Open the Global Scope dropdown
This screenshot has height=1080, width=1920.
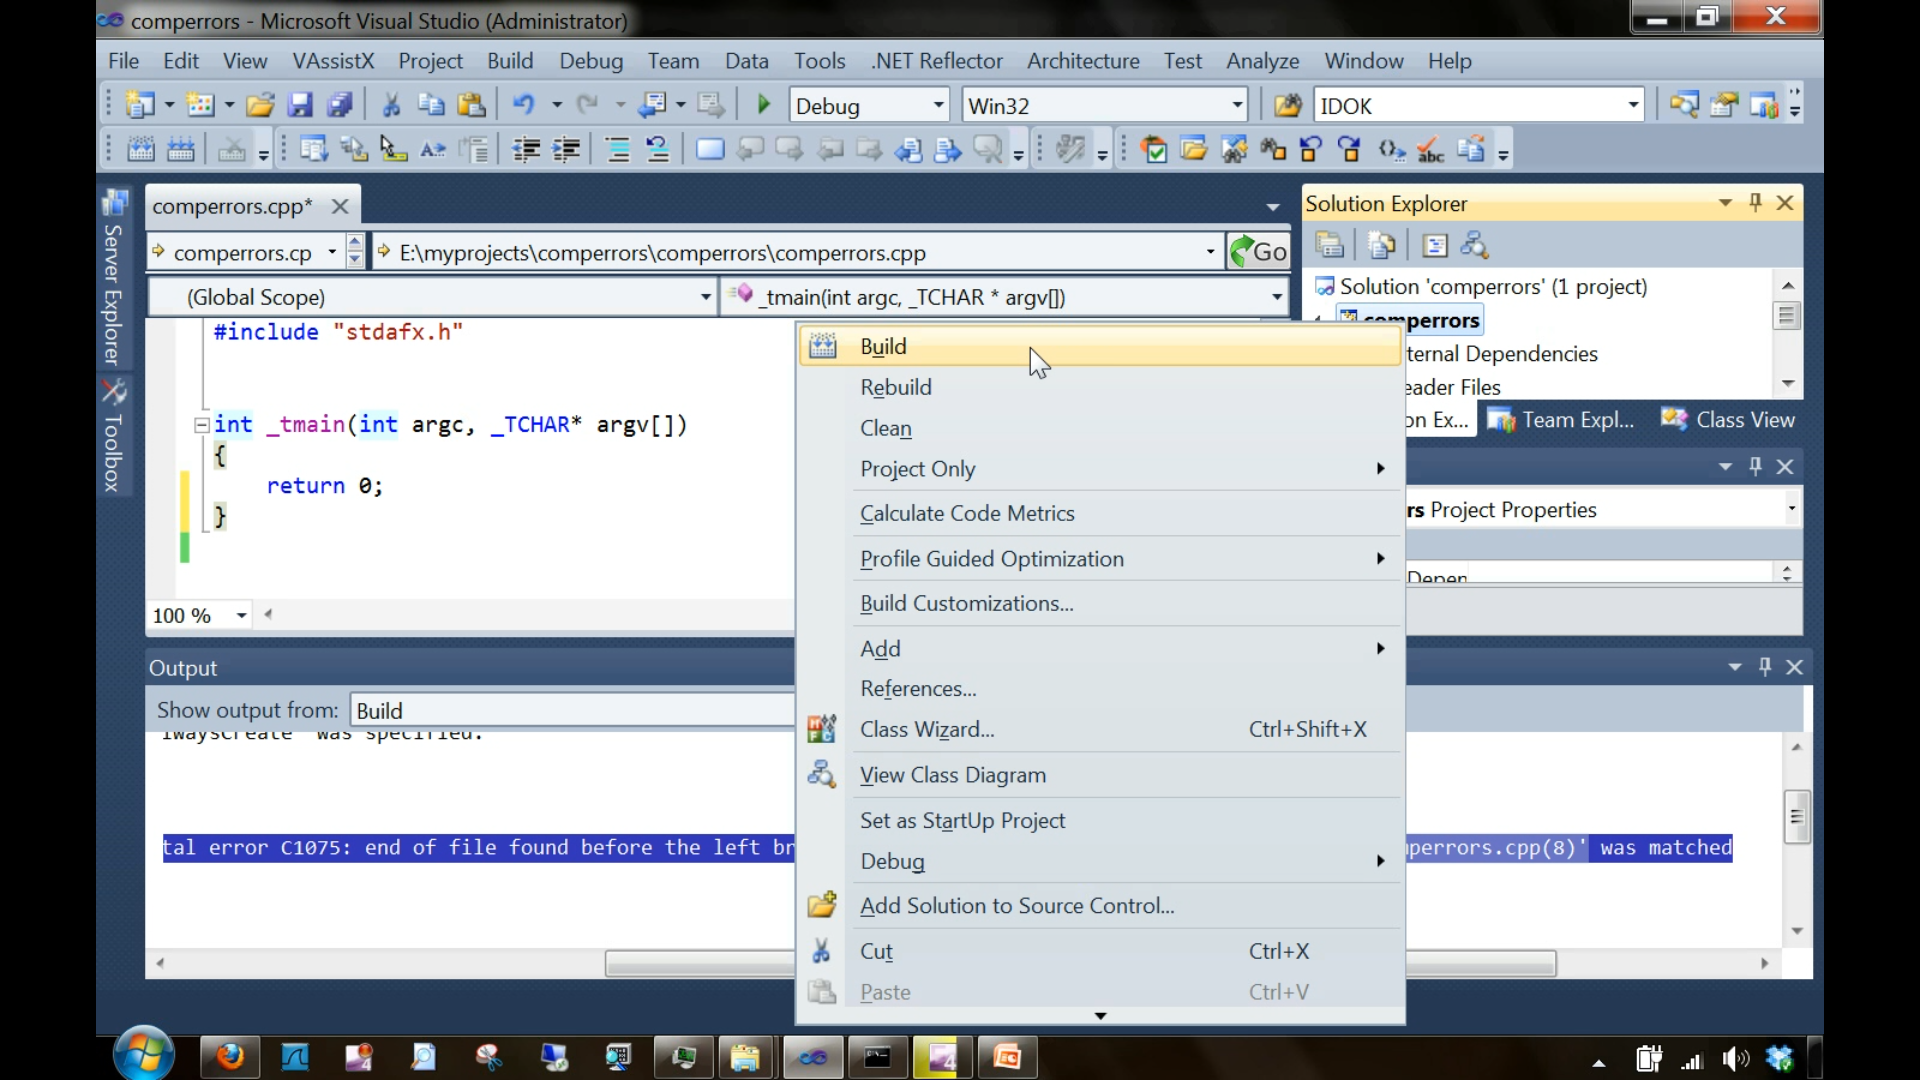pyautogui.click(x=705, y=297)
